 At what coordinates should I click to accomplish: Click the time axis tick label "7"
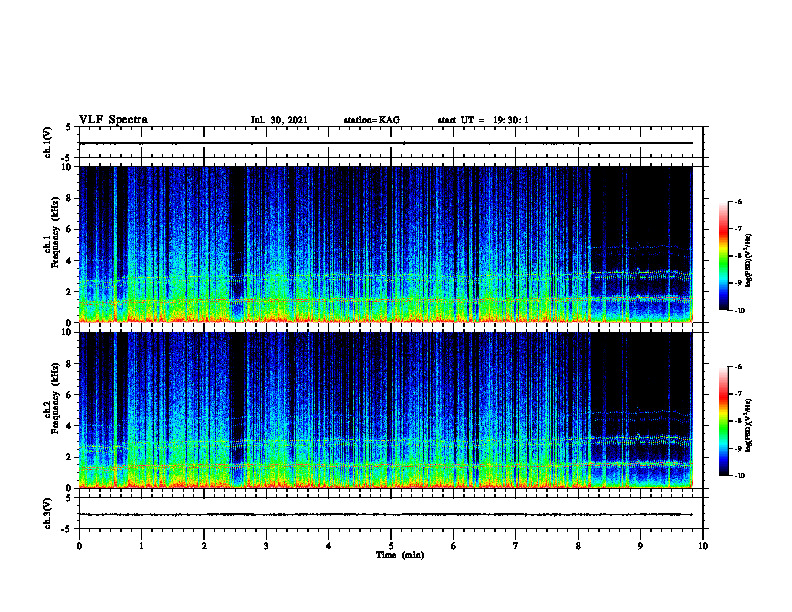coord(516,546)
